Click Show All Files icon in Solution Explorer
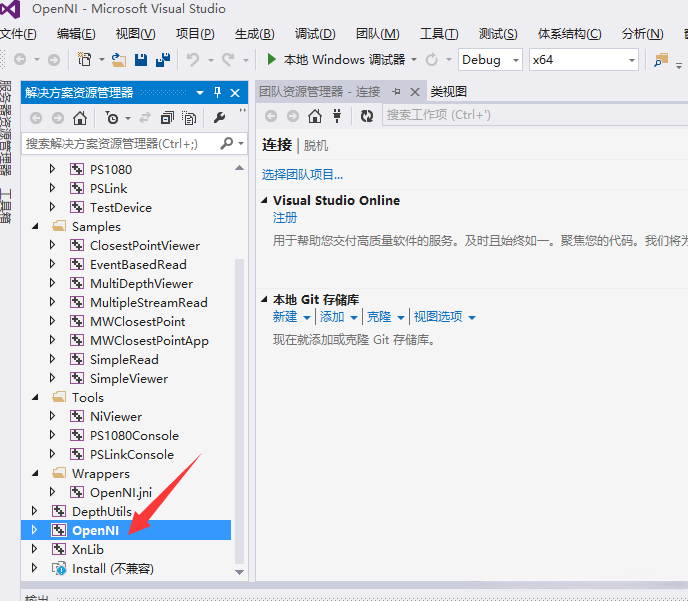This screenshot has height=601, width=688. pyautogui.click(x=189, y=118)
